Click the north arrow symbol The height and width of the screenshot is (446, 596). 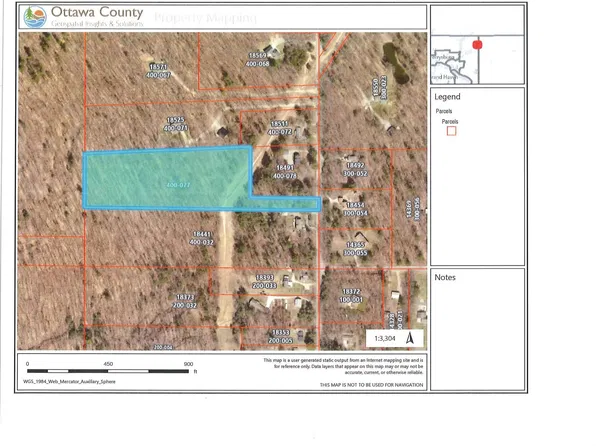tap(409, 338)
